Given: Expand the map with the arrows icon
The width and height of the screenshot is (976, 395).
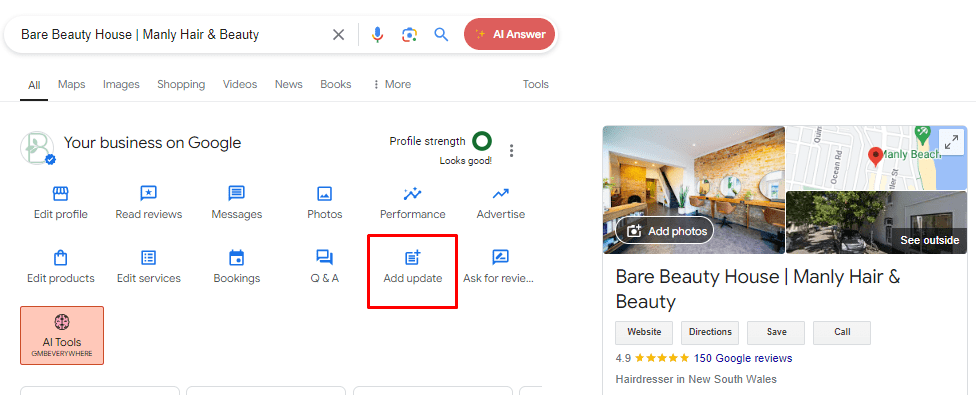Looking at the screenshot, I should pos(951,142).
